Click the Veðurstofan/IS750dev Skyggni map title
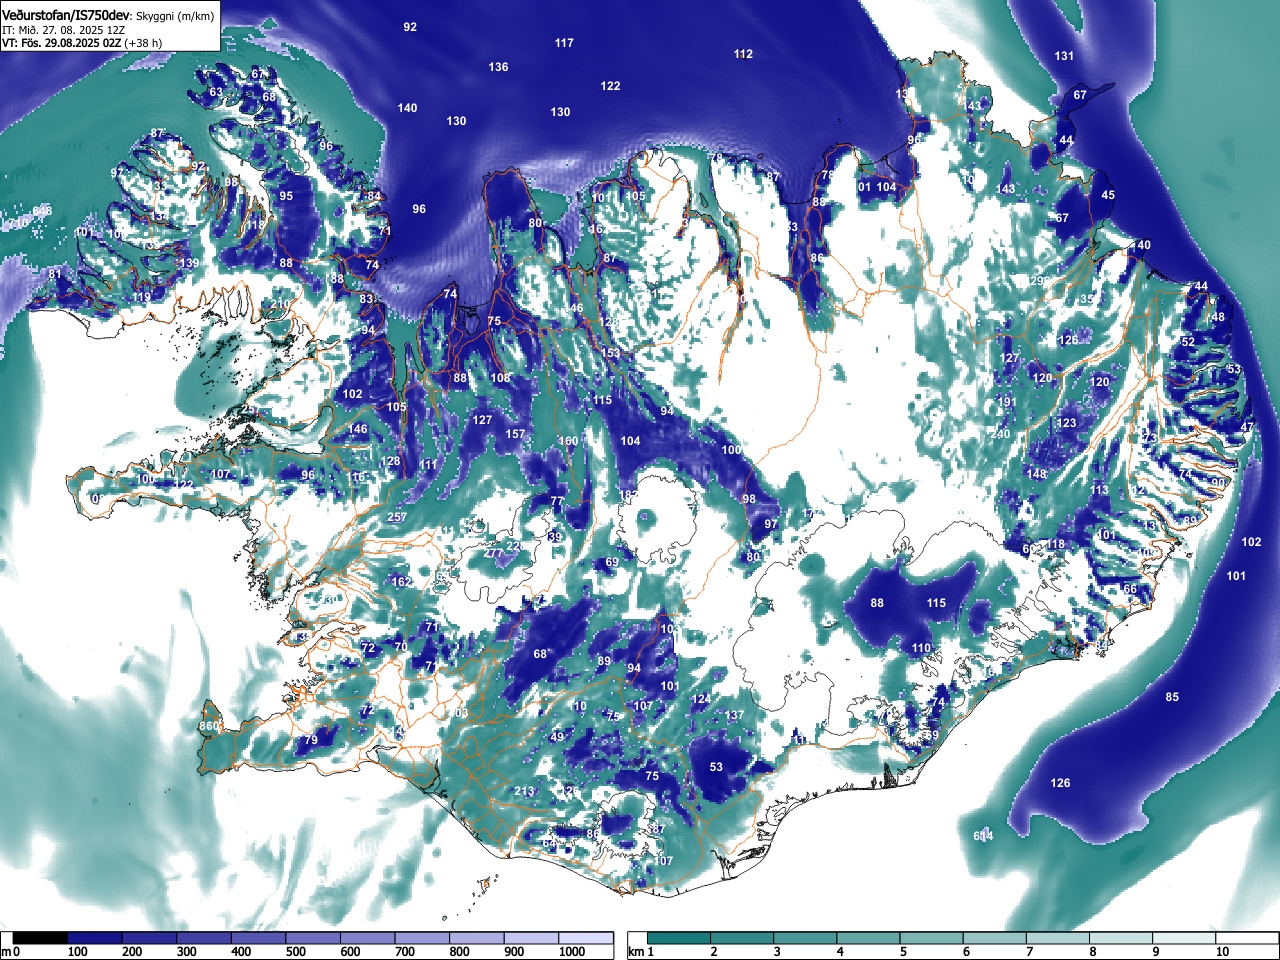The height and width of the screenshot is (960, 1280). tap(108, 16)
